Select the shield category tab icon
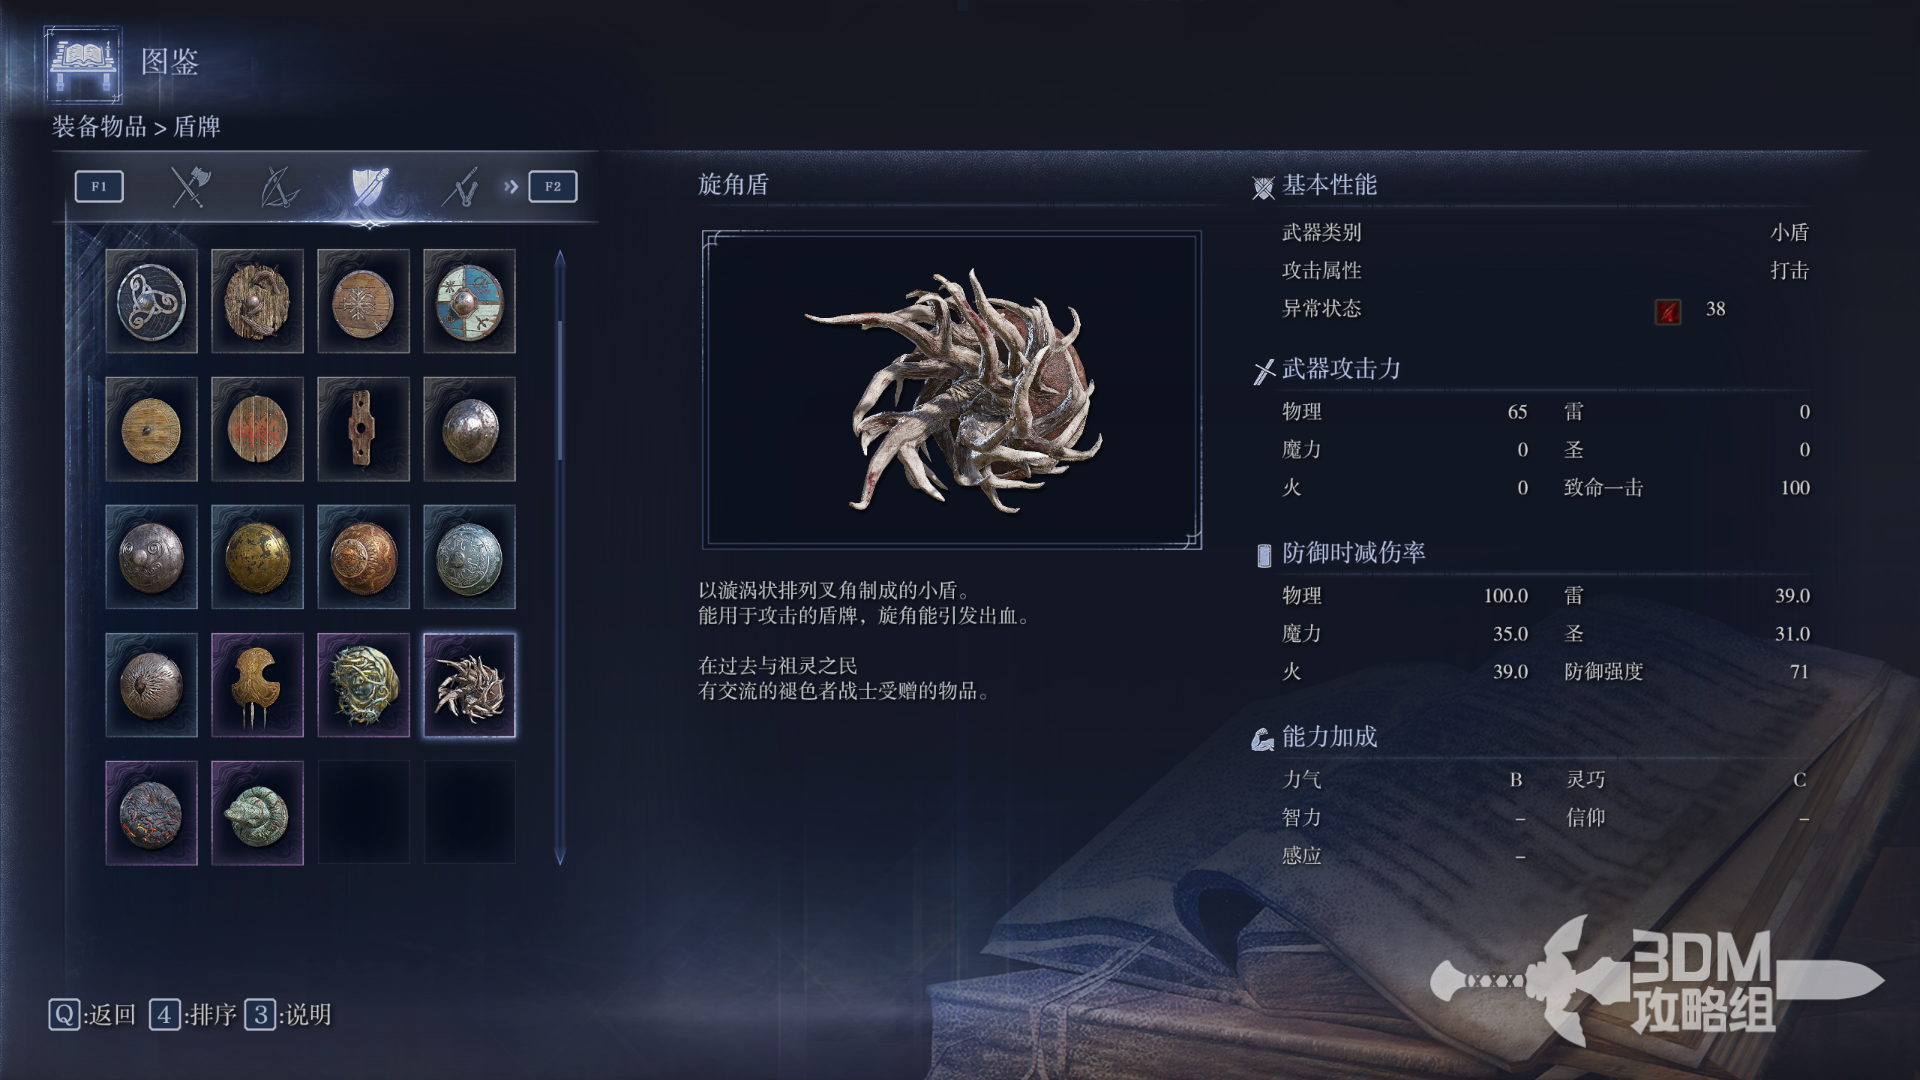Viewport: 1920px width, 1080px height. [369, 186]
